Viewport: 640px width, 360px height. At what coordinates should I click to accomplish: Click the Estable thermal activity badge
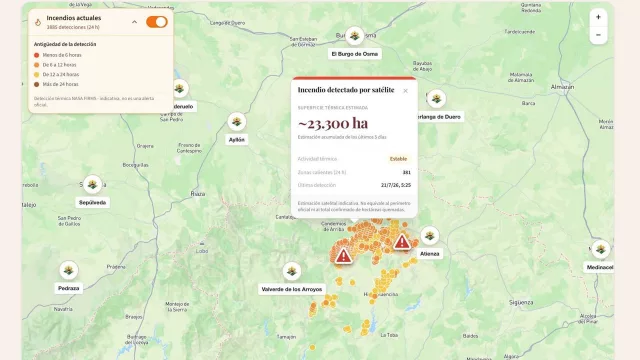[398, 159]
